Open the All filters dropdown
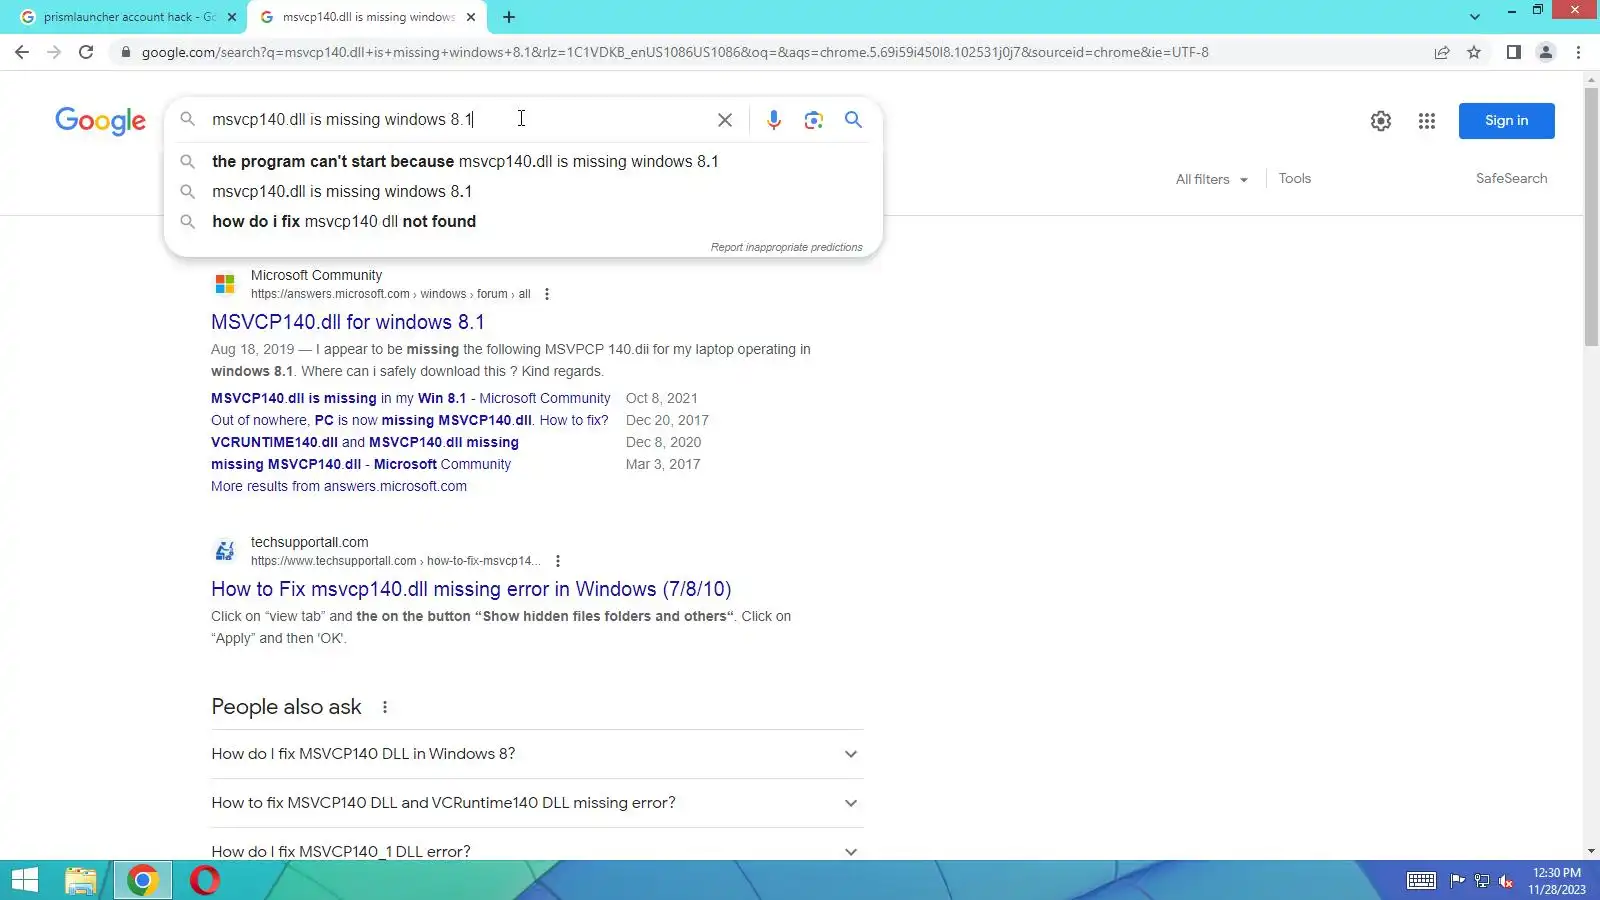Screen dimensions: 1600x900 [x=1212, y=179]
